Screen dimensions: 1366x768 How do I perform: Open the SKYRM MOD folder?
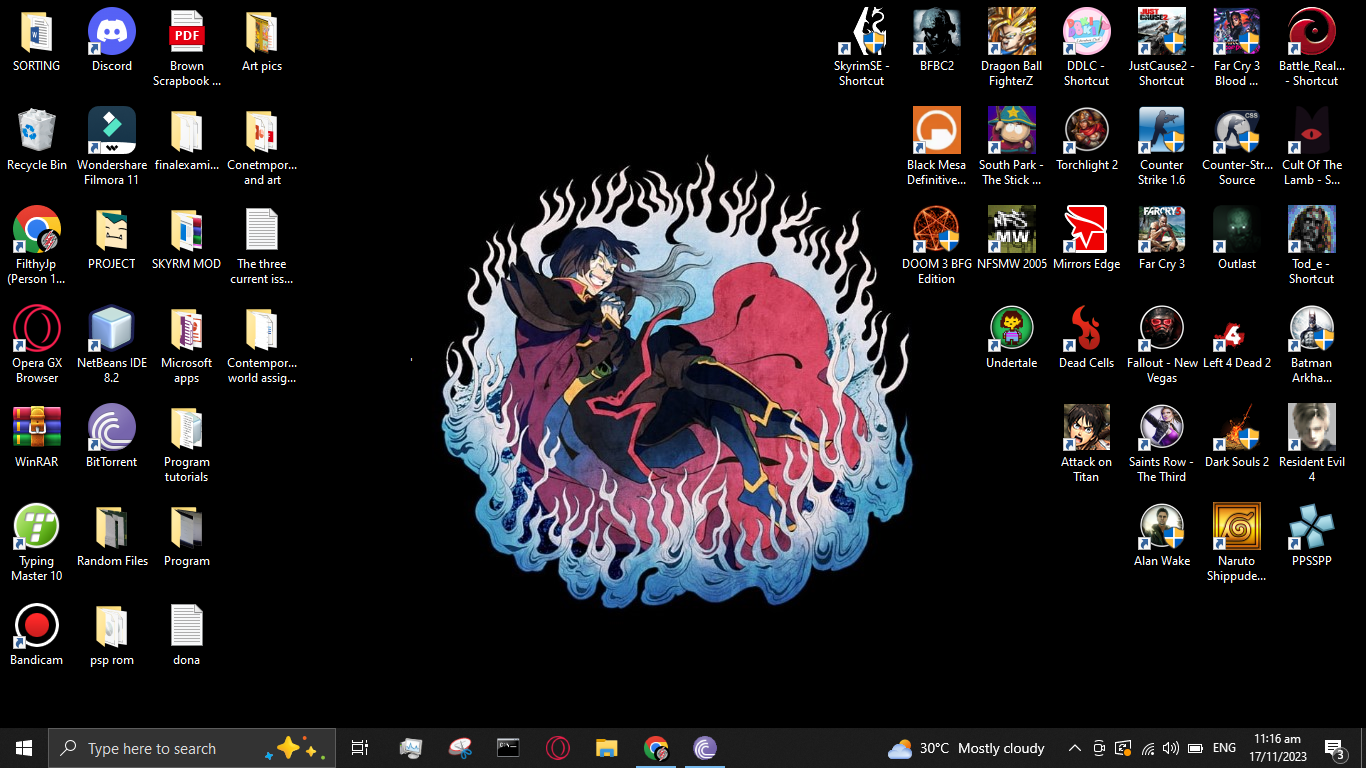point(187,238)
